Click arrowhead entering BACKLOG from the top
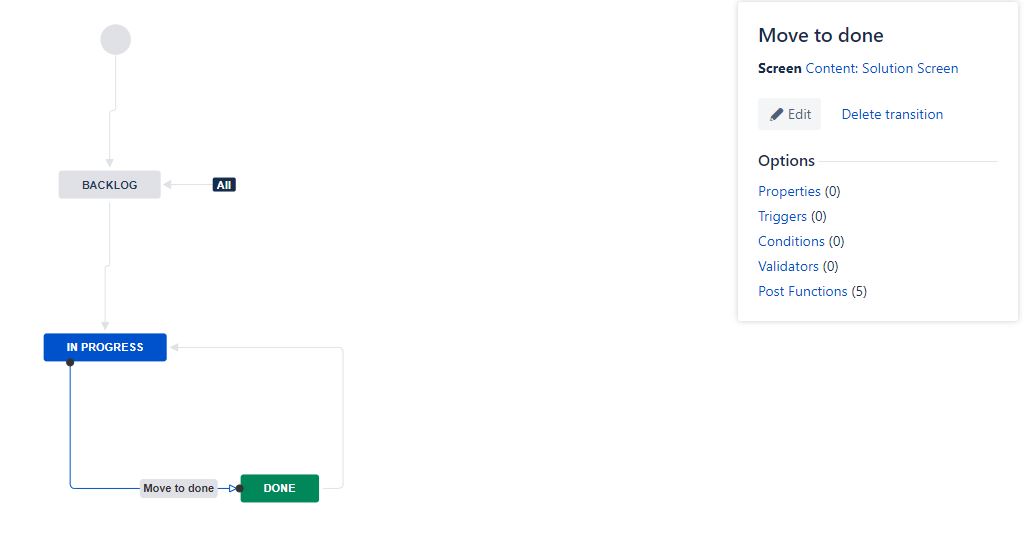Viewport: 1032px width, 560px height. point(109,163)
